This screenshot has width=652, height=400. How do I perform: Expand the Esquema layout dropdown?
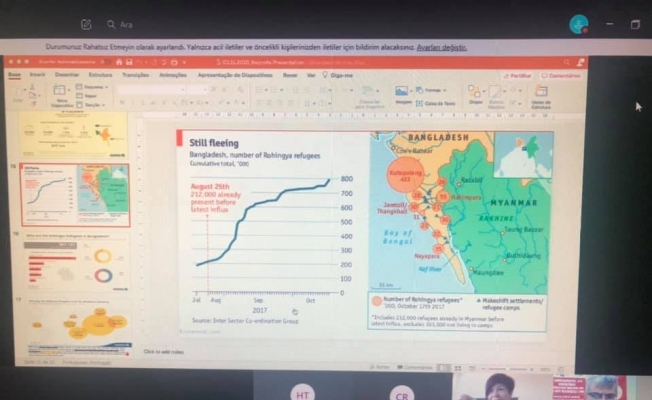pos(92,88)
